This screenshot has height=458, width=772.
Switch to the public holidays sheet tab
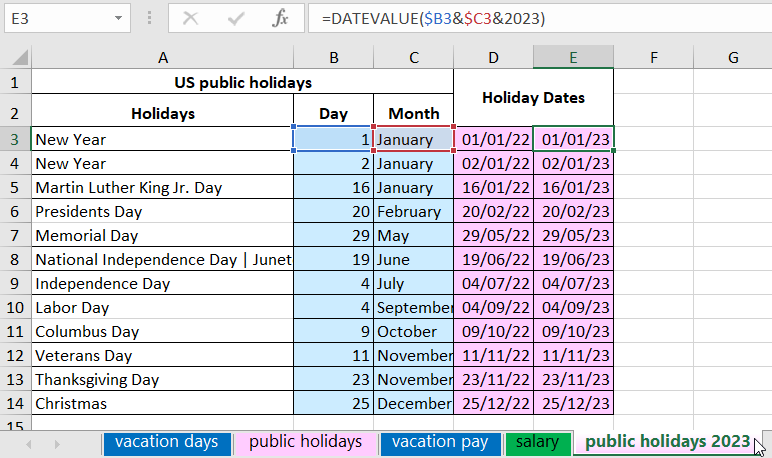(x=305, y=442)
